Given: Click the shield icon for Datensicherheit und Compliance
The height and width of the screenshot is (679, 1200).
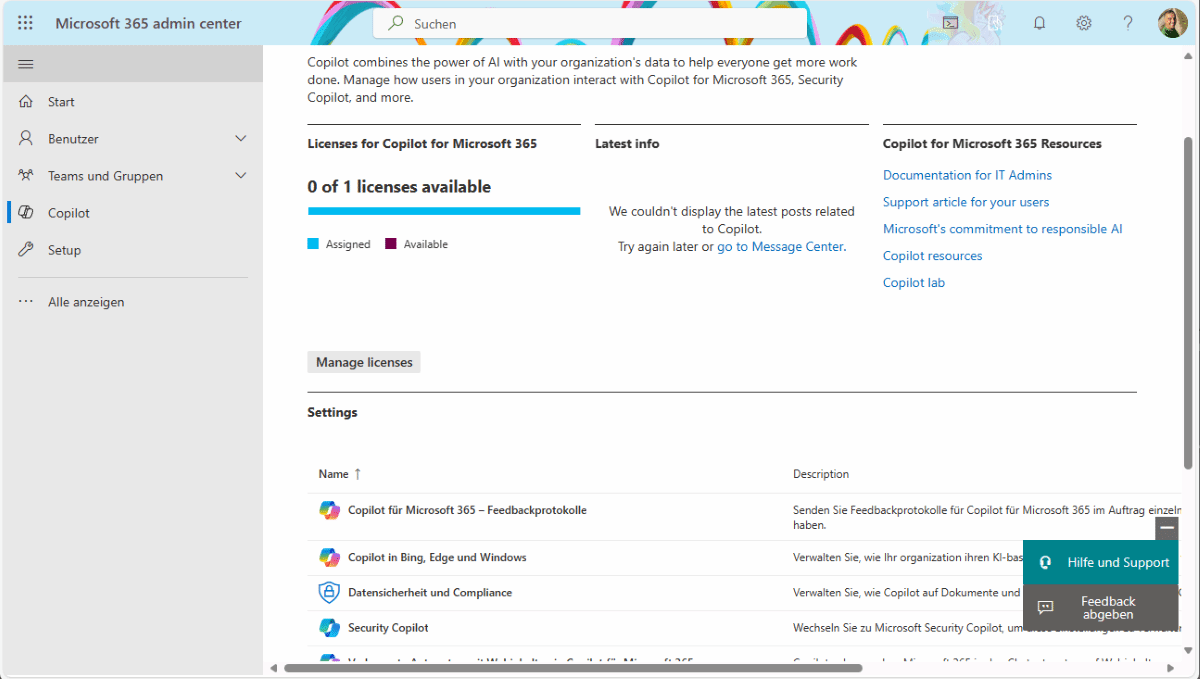Looking at the screenshot, I should click(330, 592).
